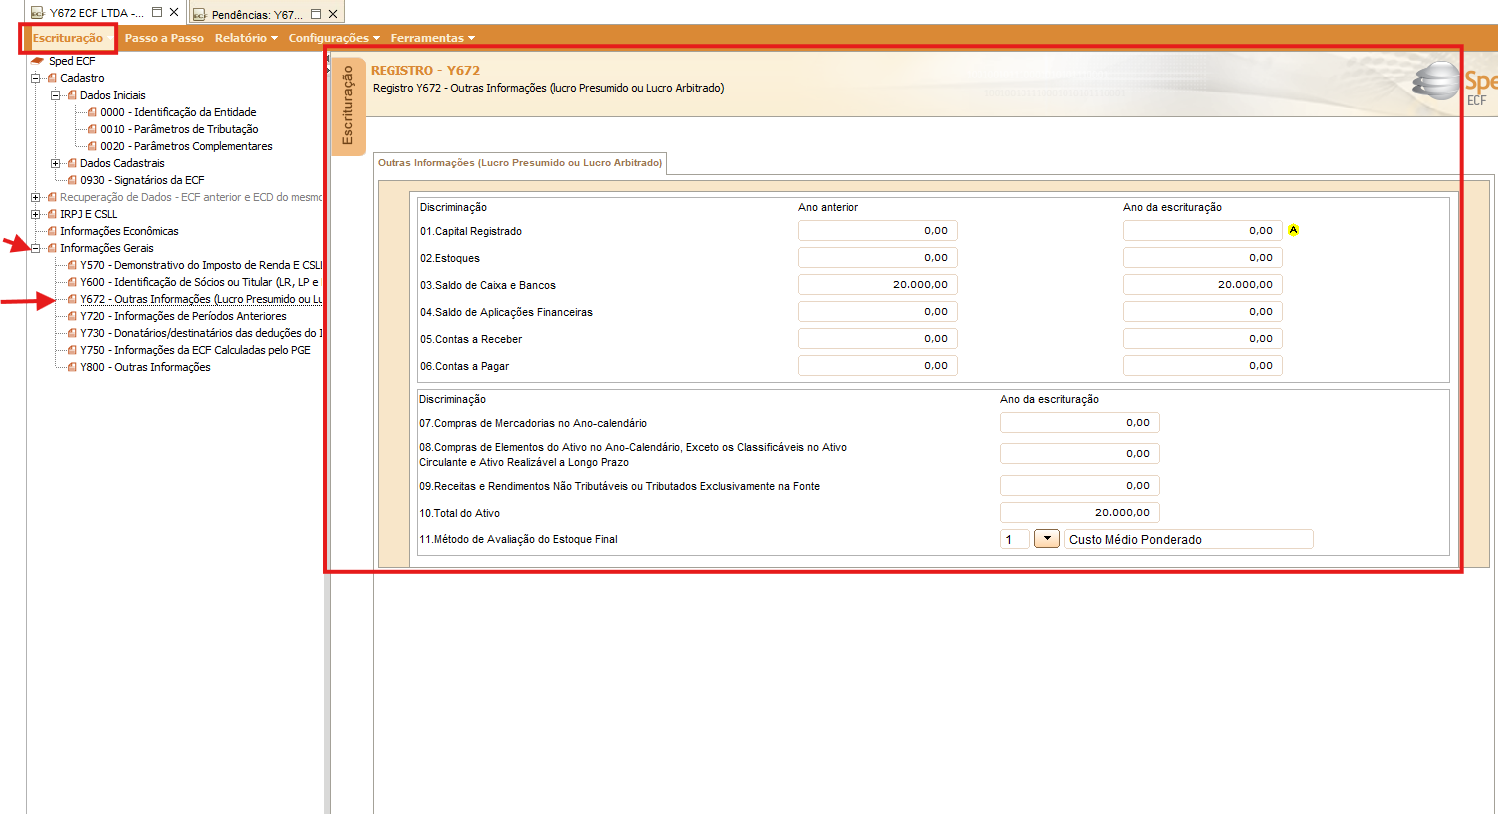Open the Ferramentas menu
Screen dimensions: 1498x814
pos(432,38)
